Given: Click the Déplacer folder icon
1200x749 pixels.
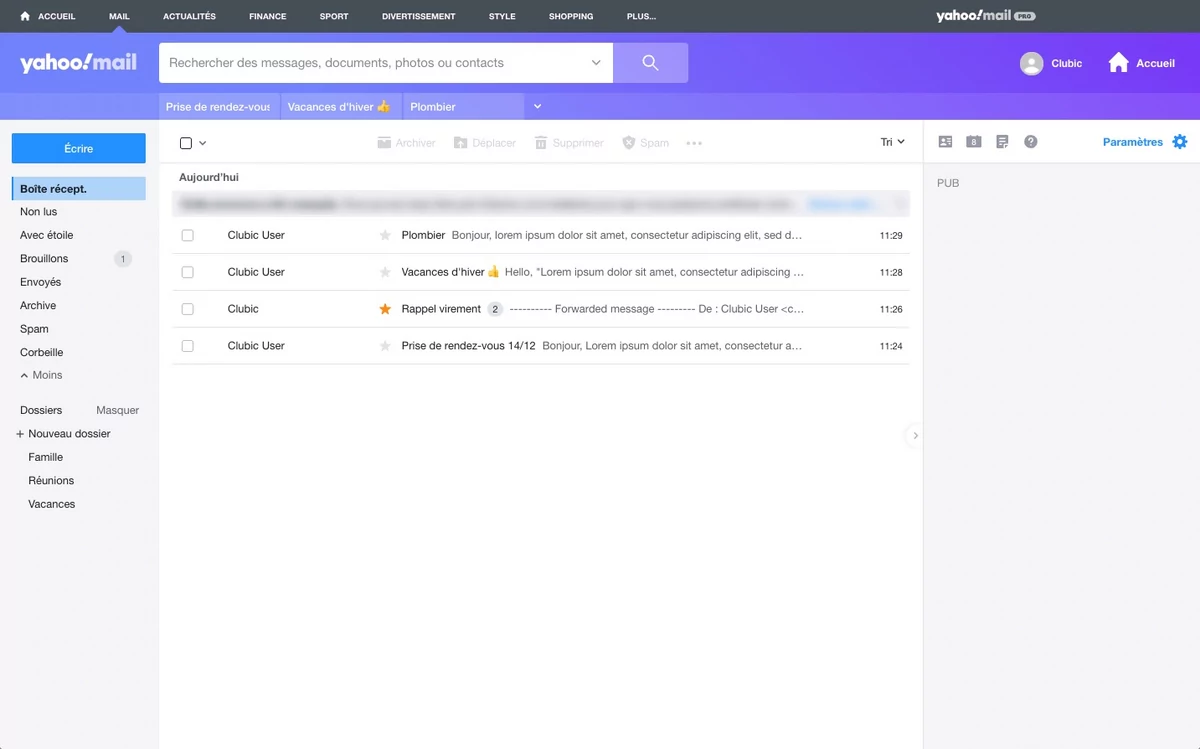Looking at the screenshot, I should 460,143.
